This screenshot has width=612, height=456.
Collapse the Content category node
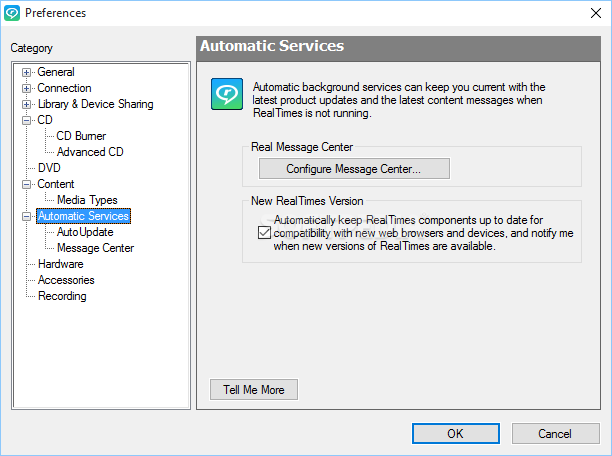(x=26, y=184)
